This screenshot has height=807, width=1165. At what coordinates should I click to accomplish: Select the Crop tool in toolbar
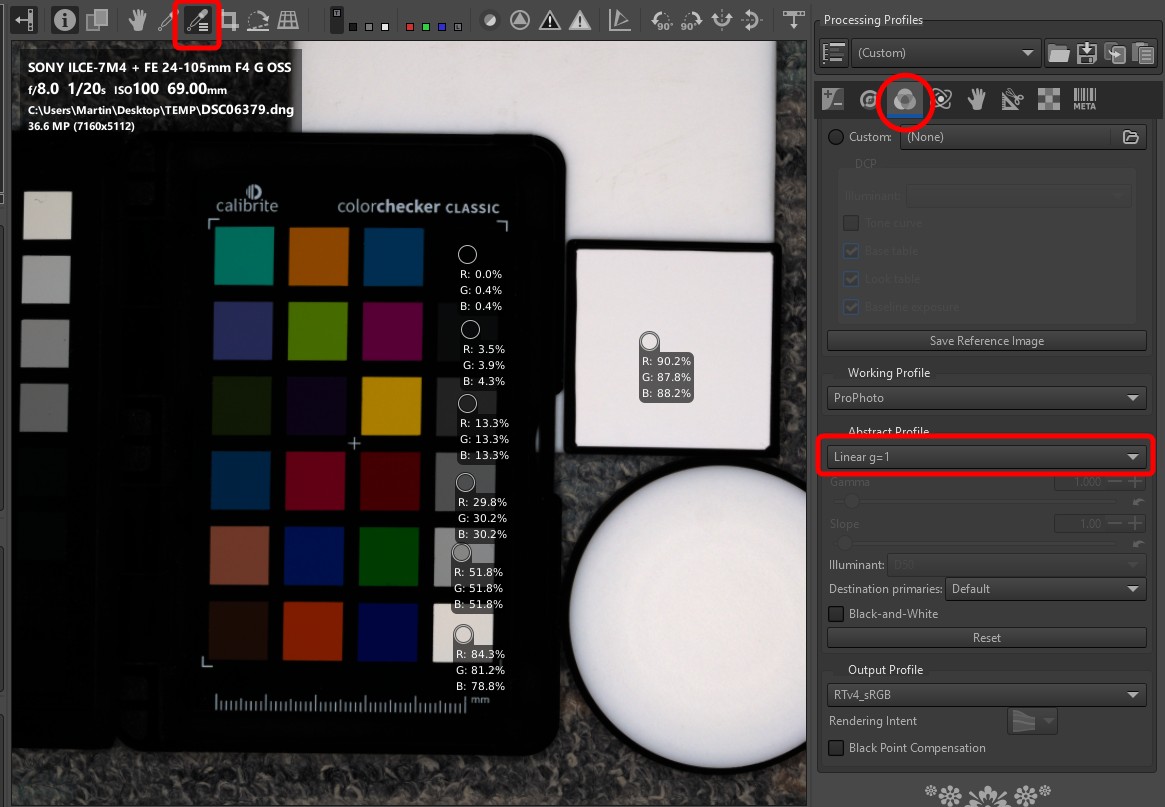point(229,20)
